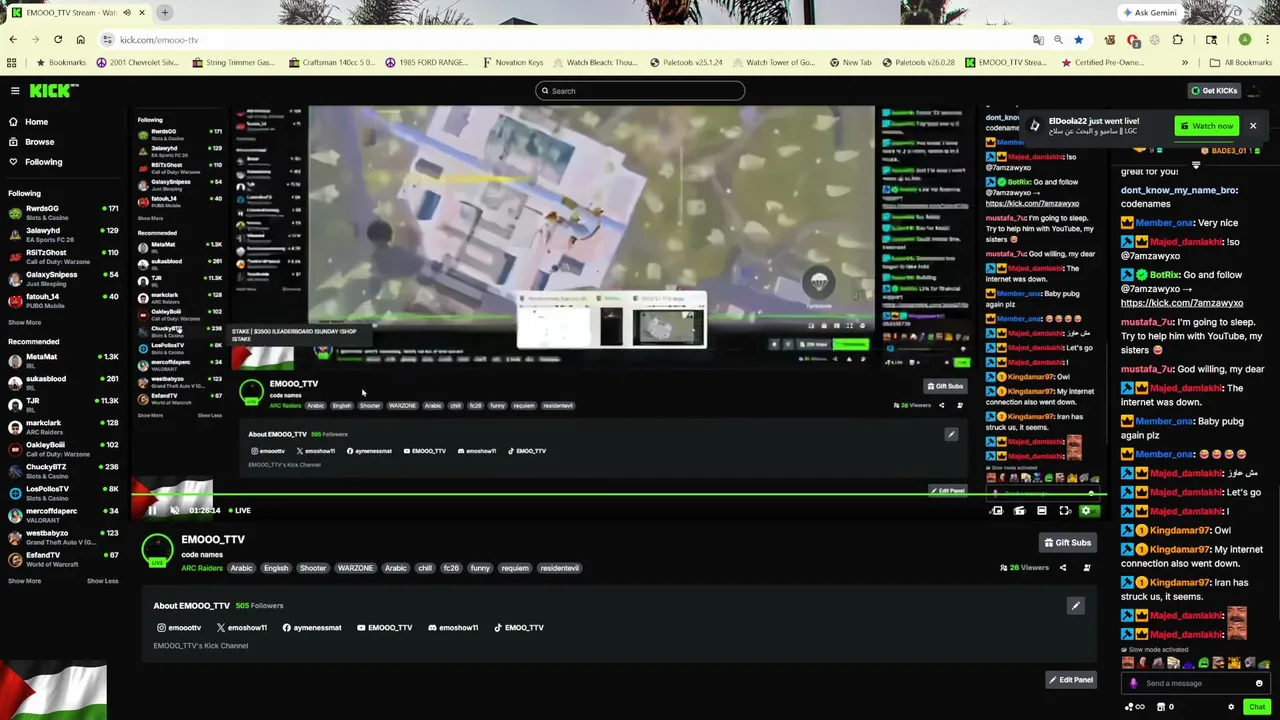The width and height of the screenshot is (1280, 720).
Task: Open player settings gear icon
Action: tap(1087, 510)
